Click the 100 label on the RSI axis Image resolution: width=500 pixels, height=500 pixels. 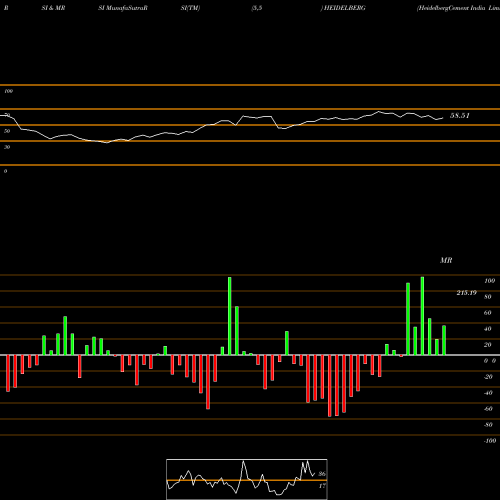[9, 91]
